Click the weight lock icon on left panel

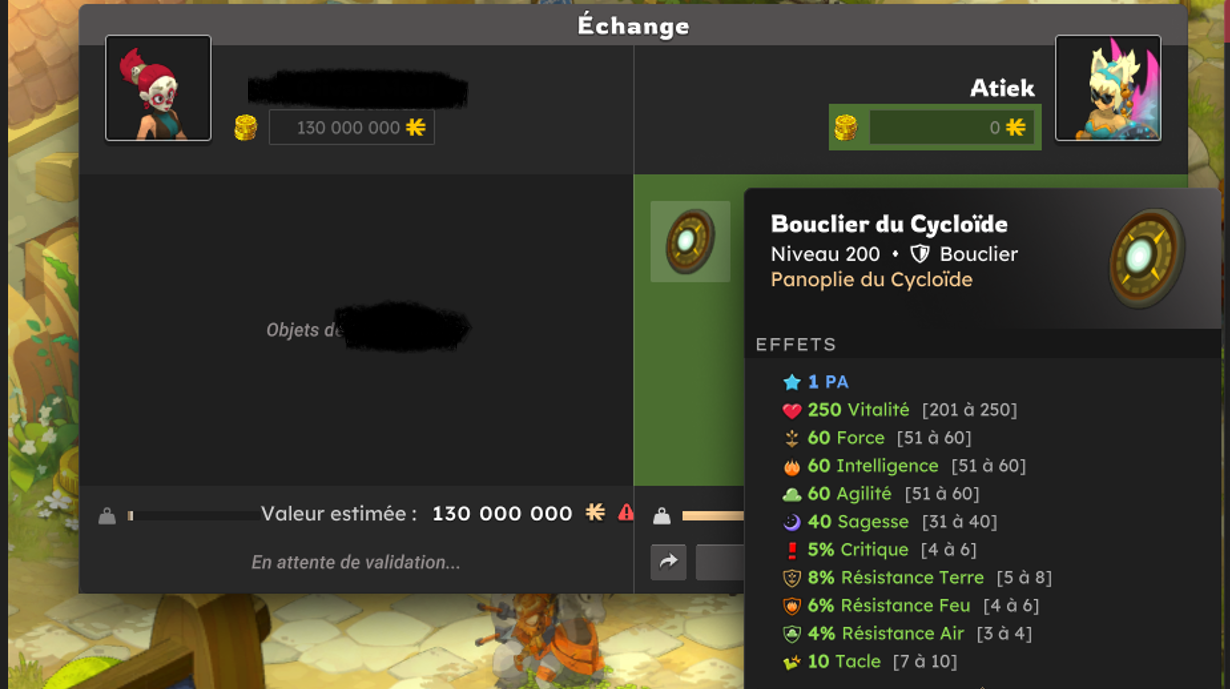coord(107,516)
